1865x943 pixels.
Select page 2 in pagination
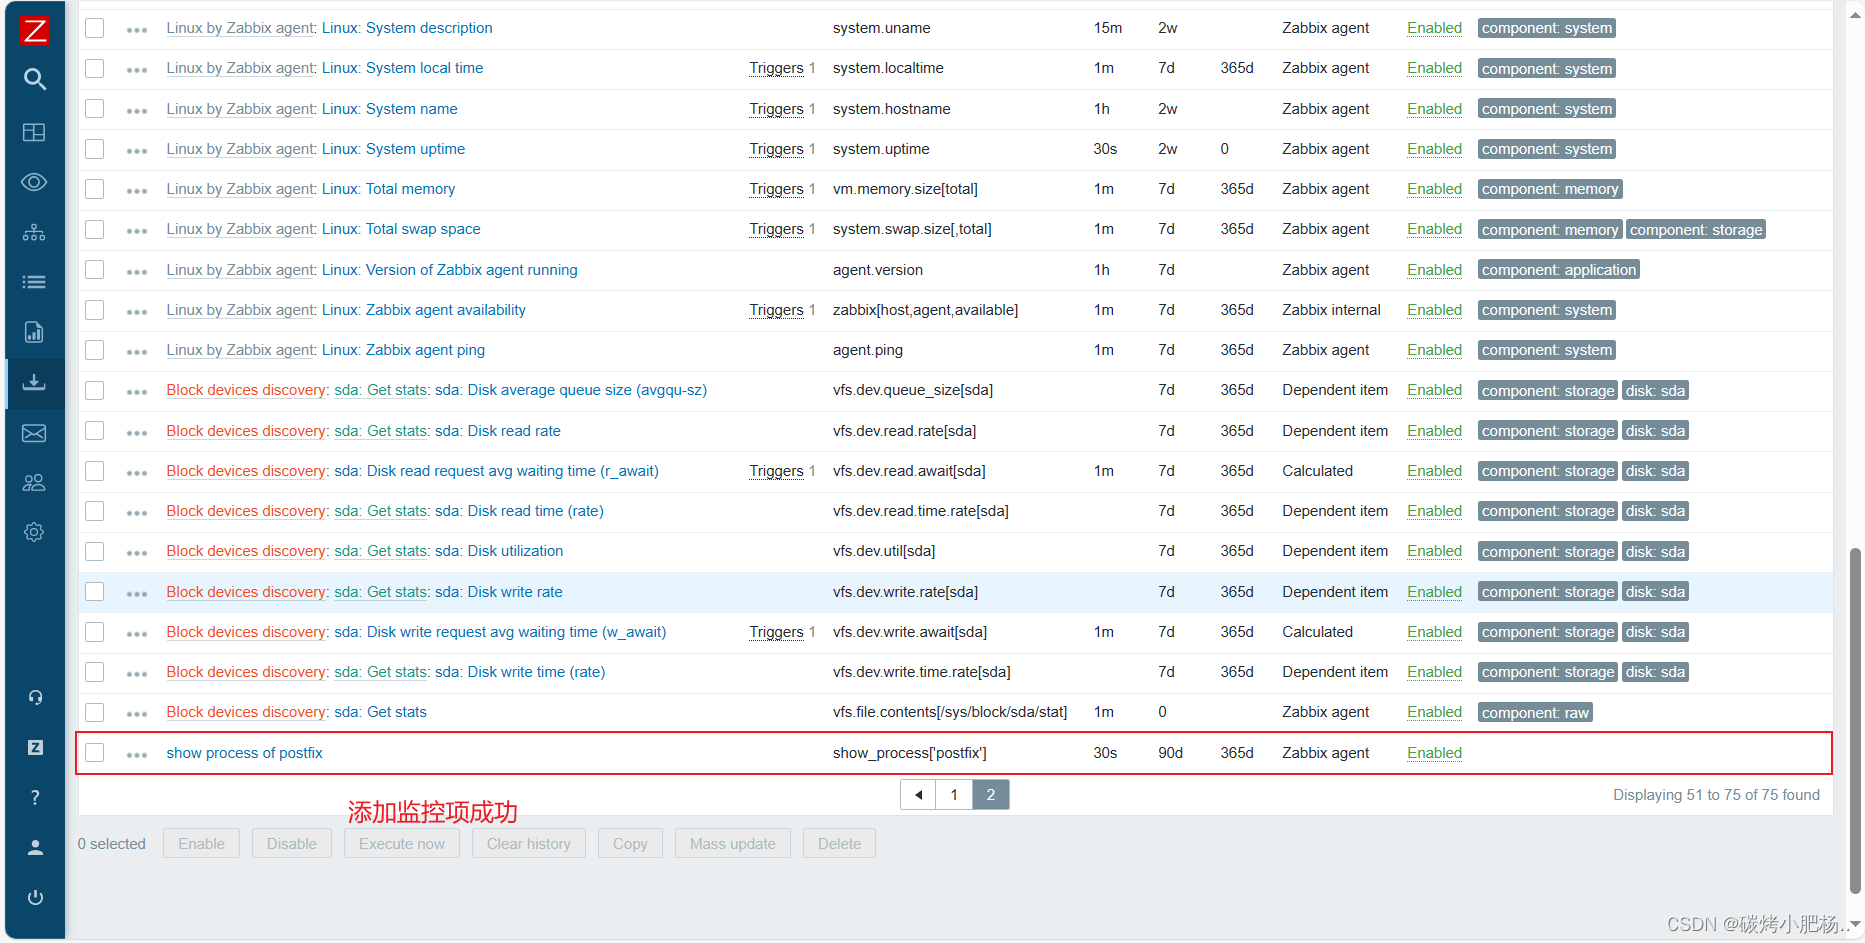(x=990, y=795)
